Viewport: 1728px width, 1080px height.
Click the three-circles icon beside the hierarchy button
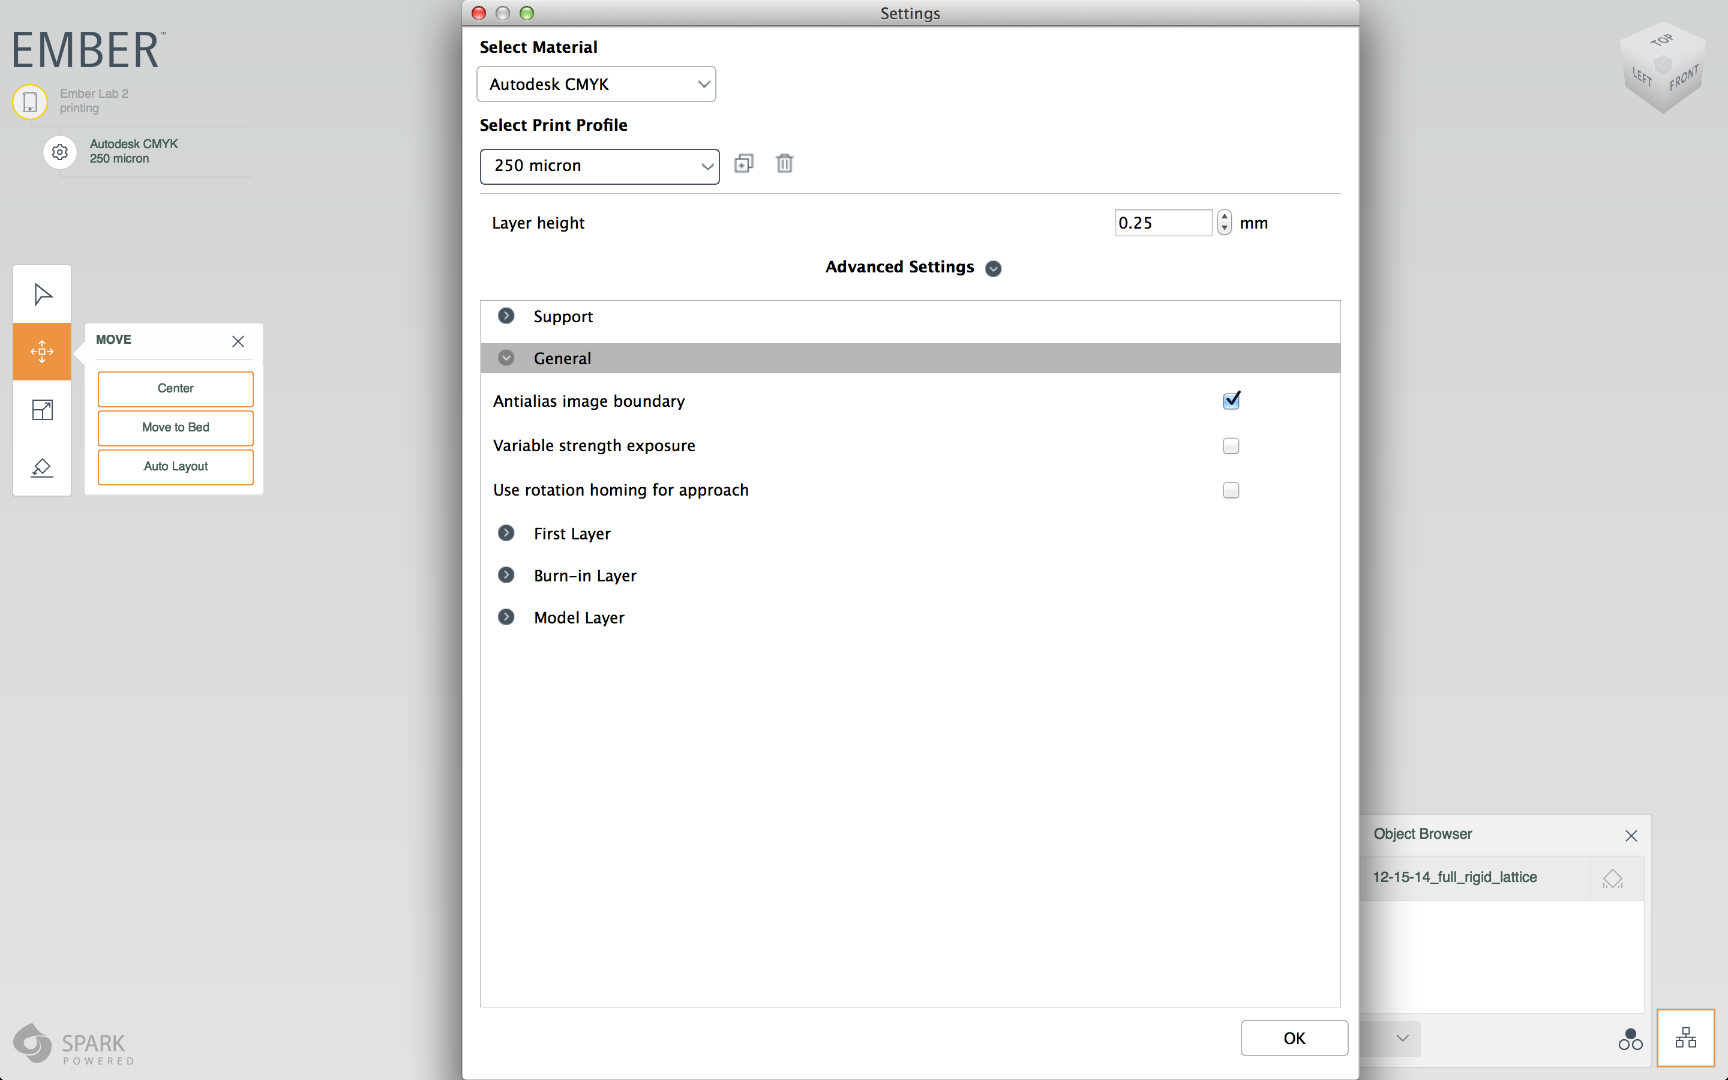click(1630, 1039)
